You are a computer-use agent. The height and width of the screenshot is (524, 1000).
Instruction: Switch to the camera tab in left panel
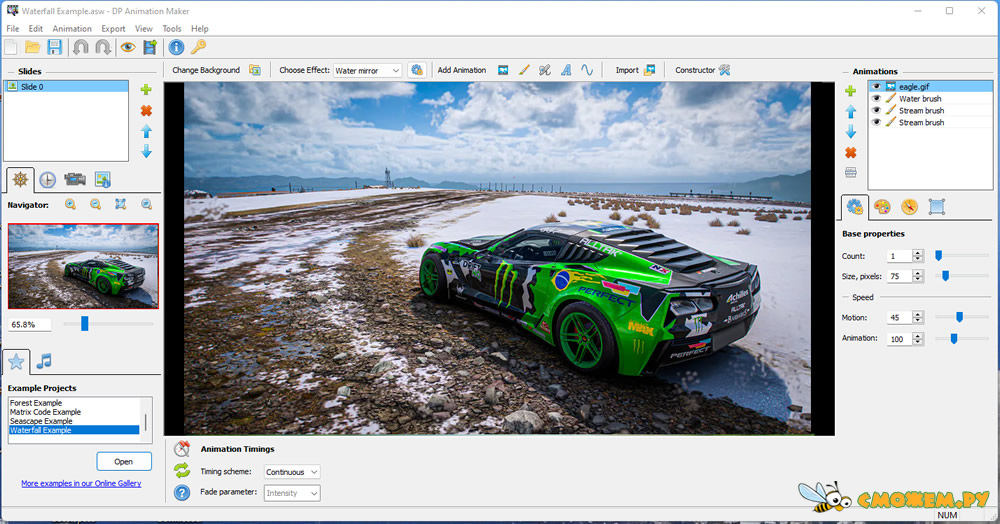(75, 180)
